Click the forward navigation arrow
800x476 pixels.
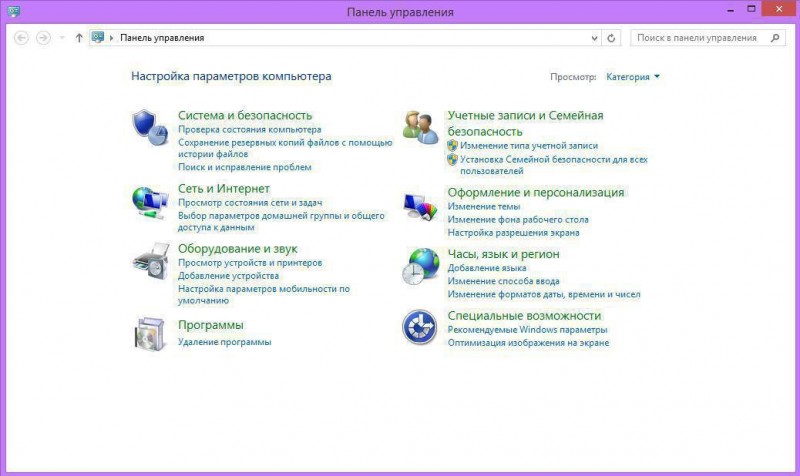[43, 38]
